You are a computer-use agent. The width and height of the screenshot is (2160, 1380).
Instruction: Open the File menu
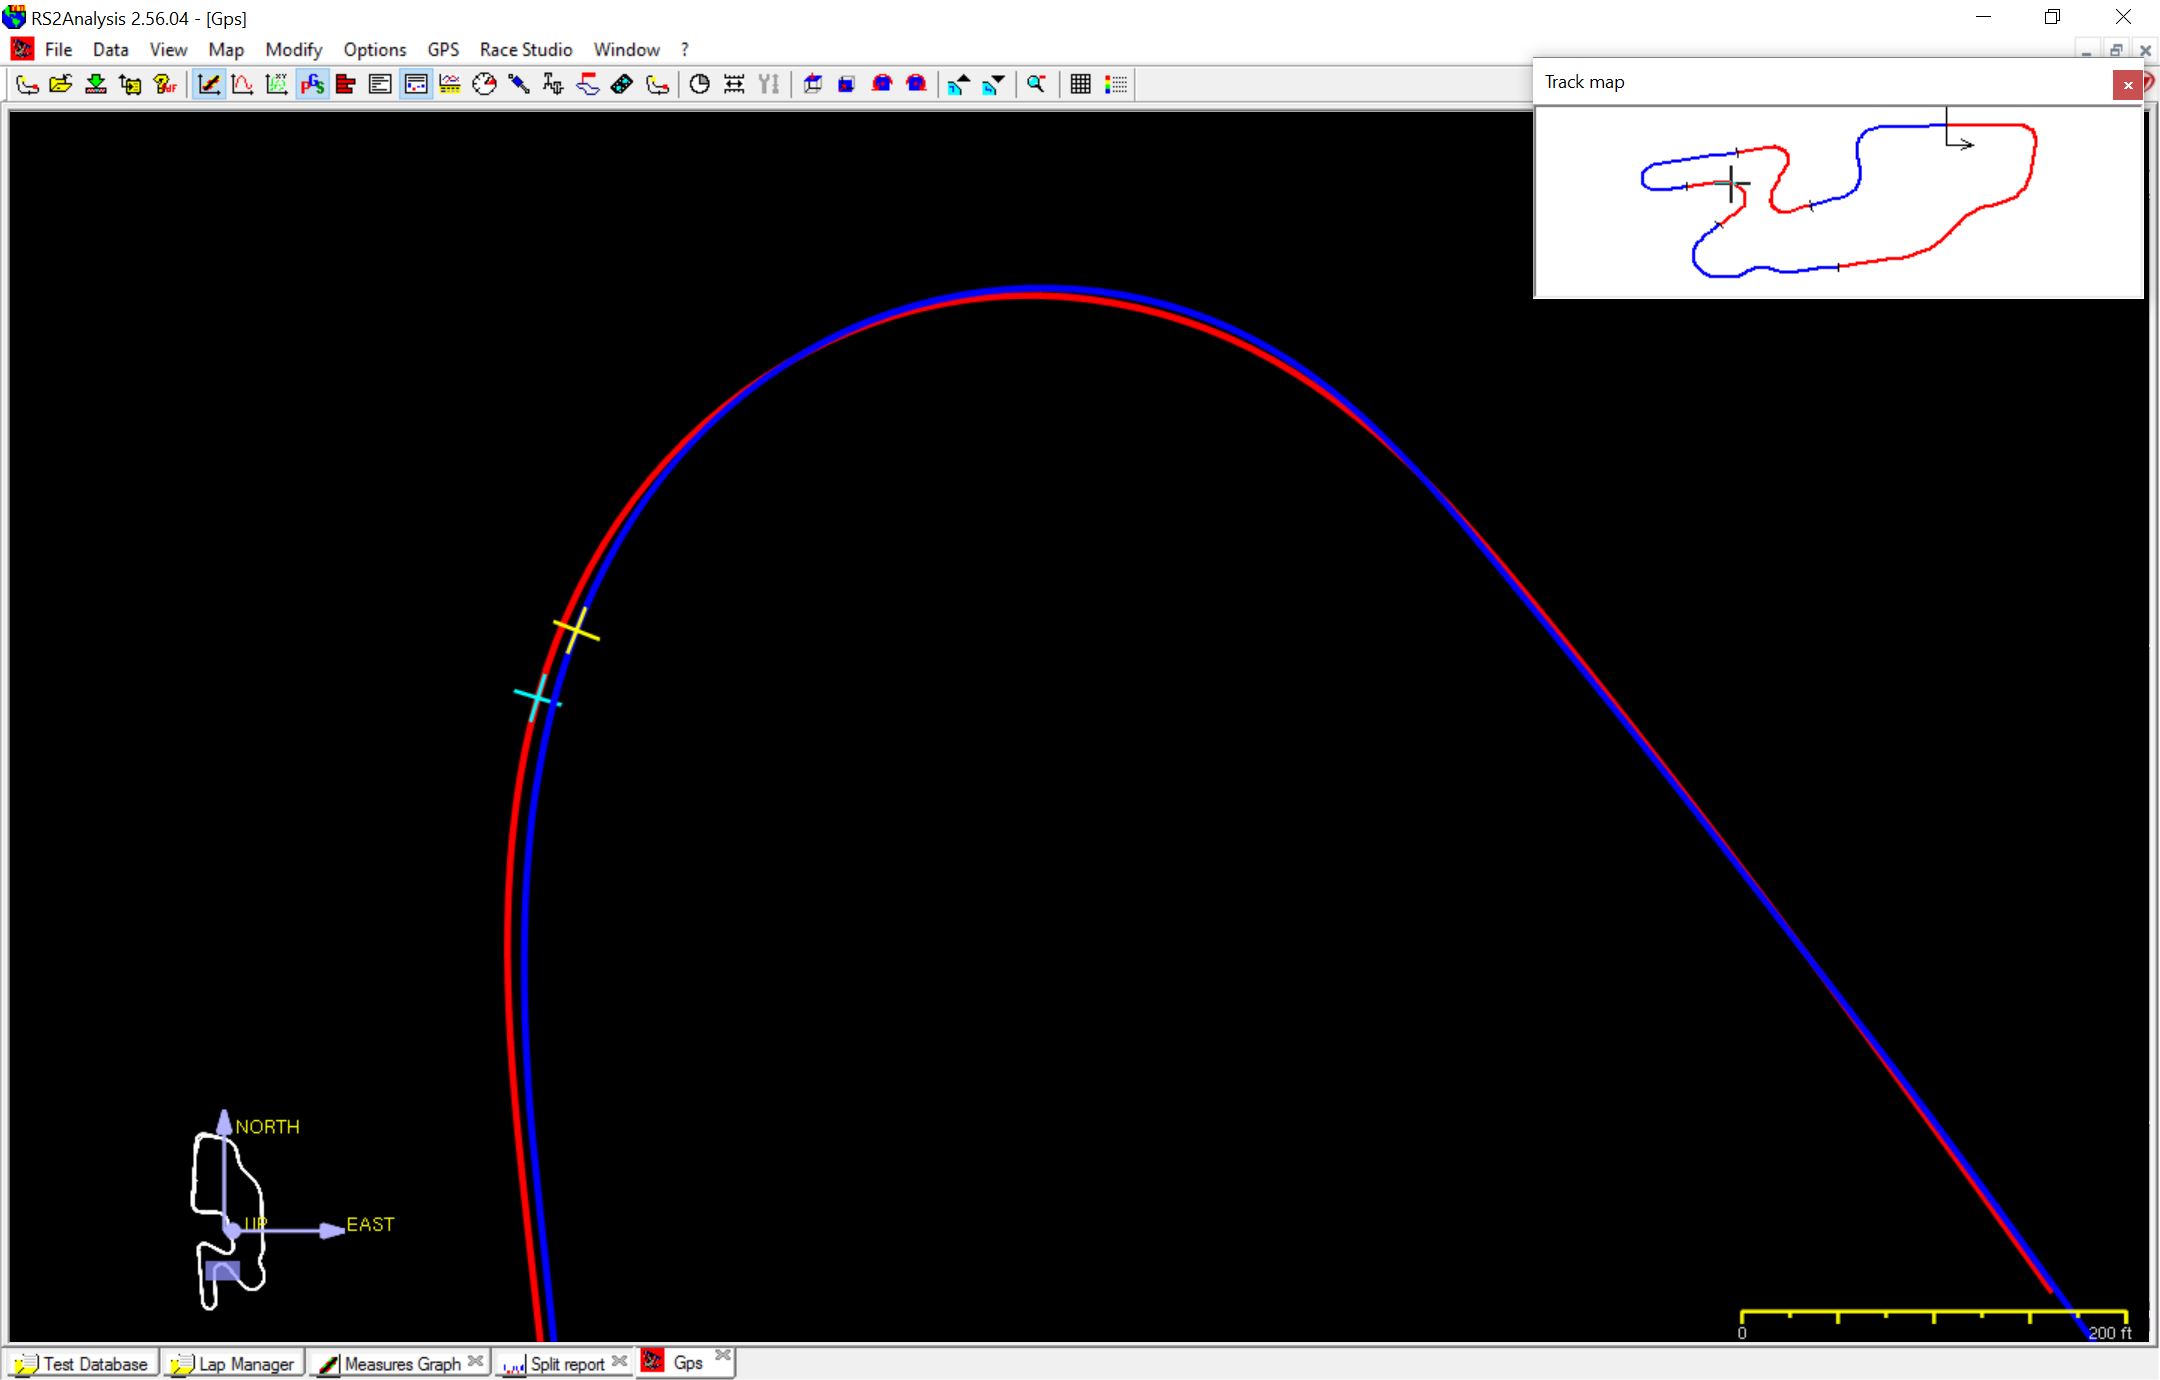point(58,49)
